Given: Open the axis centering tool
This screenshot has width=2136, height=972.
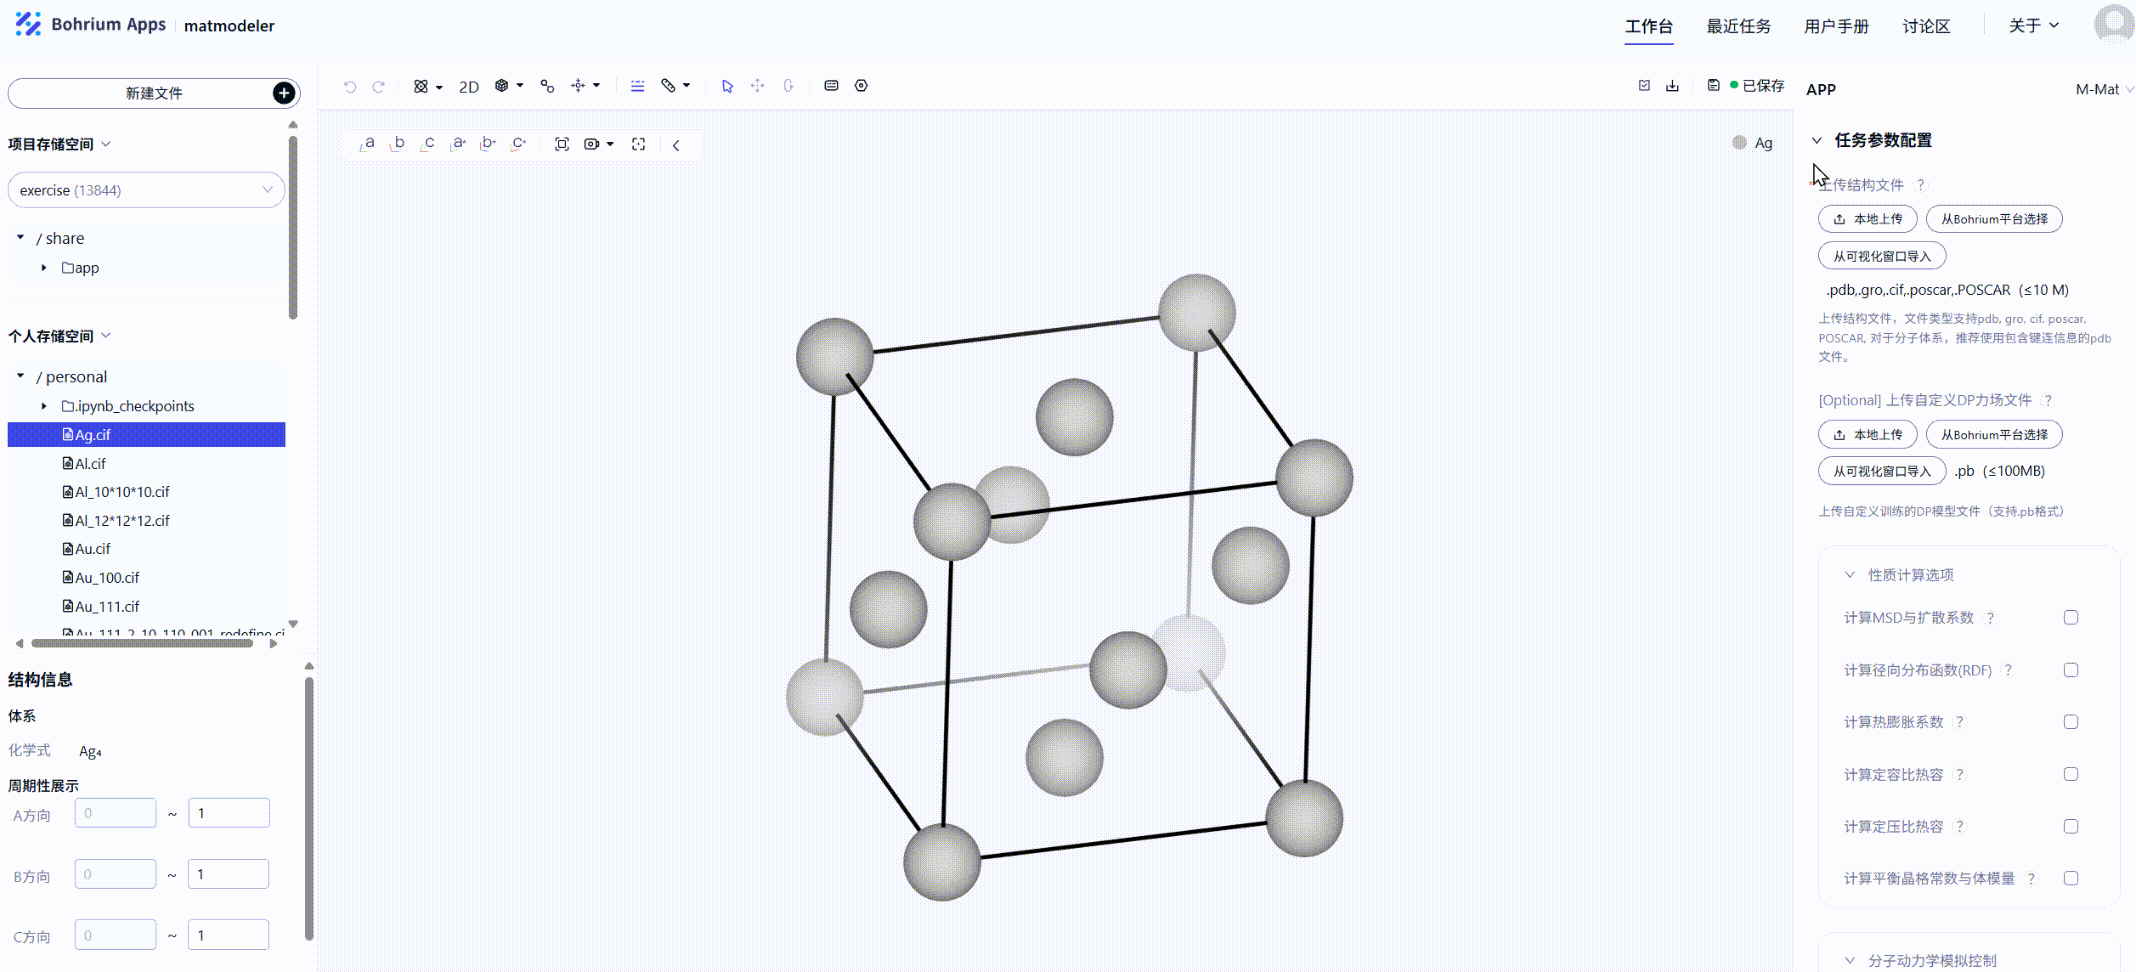Looking at the screenshot, I should tap(585, 86).
